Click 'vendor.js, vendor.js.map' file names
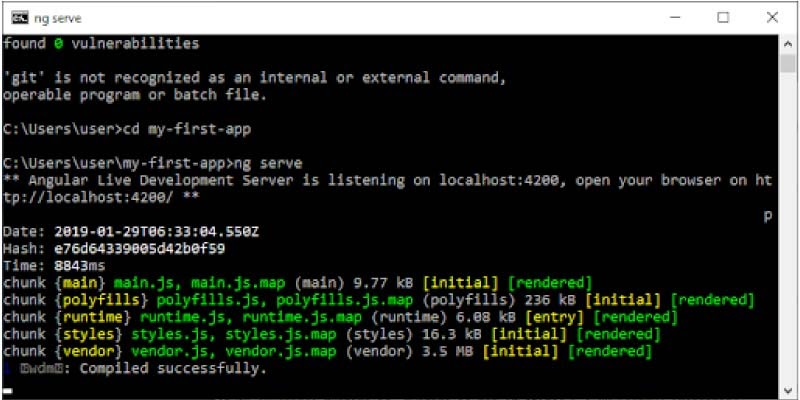 234,351
